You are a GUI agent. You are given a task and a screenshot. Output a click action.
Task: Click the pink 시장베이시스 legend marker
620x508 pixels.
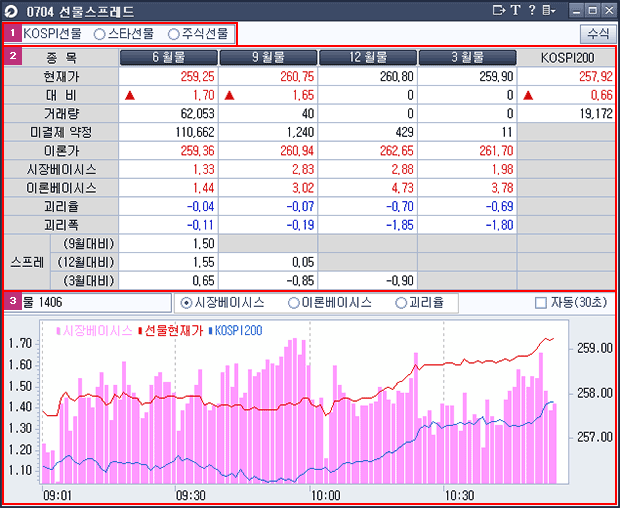click(x=59, y=330)
